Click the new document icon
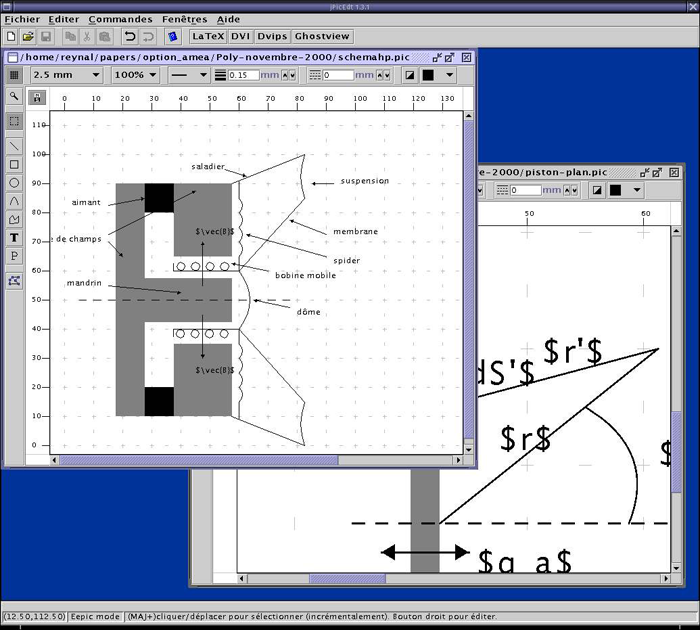Image resolution: width=700 pixels, height=630 pixels. (x=10, y=37)
